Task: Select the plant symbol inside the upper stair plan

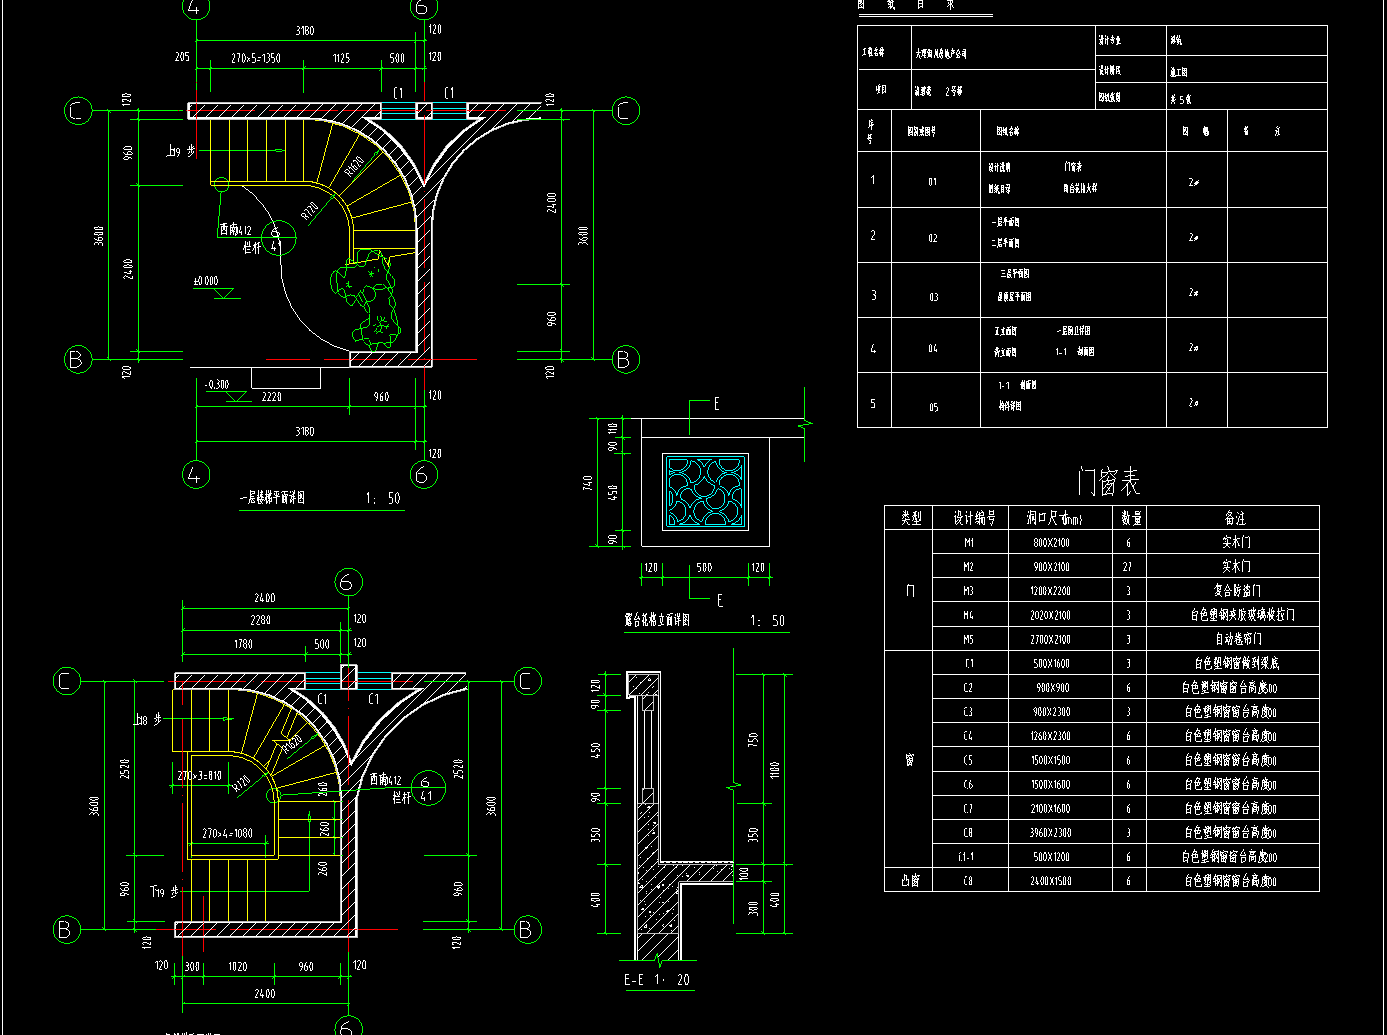Action: tap(367, 297)
